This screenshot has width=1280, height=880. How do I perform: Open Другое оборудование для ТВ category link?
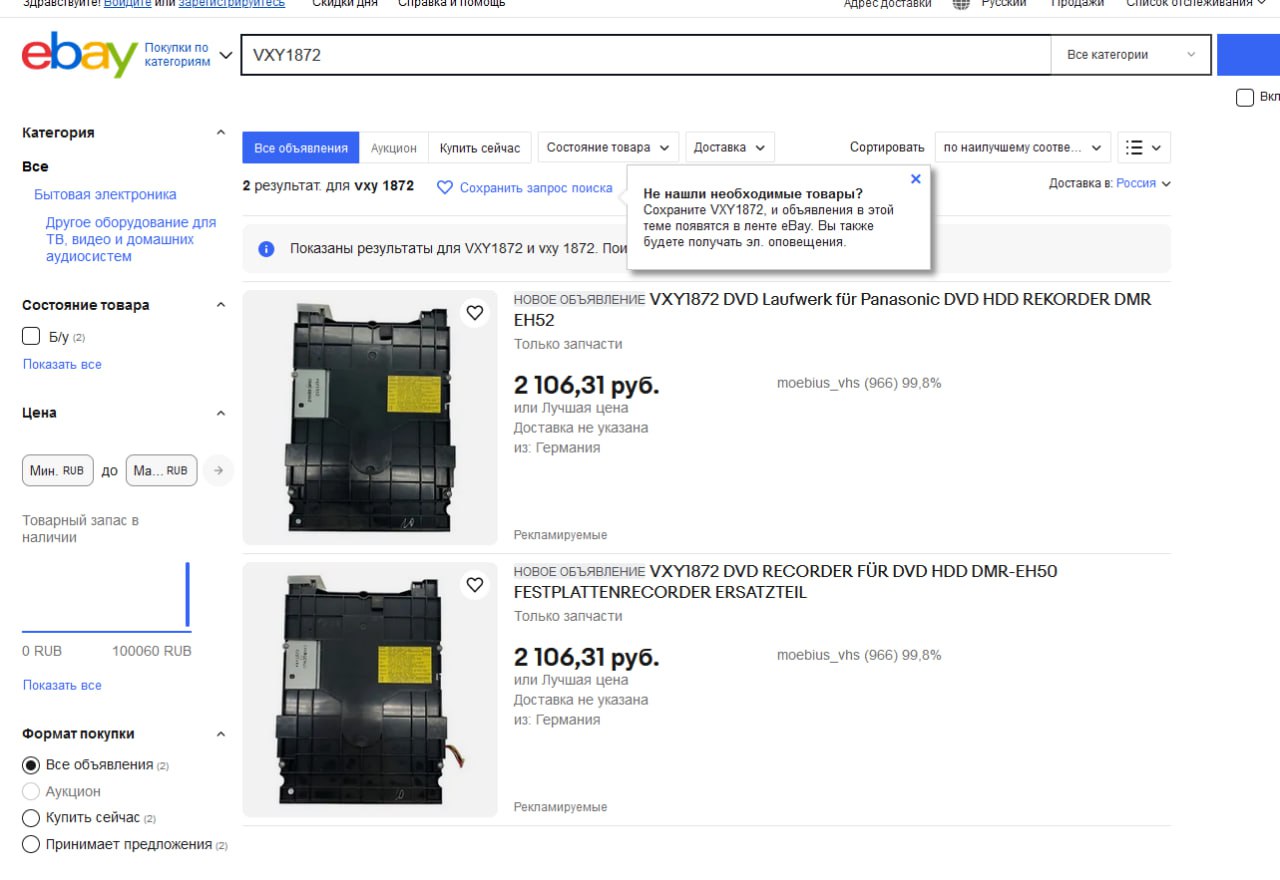tap(131, 239)
